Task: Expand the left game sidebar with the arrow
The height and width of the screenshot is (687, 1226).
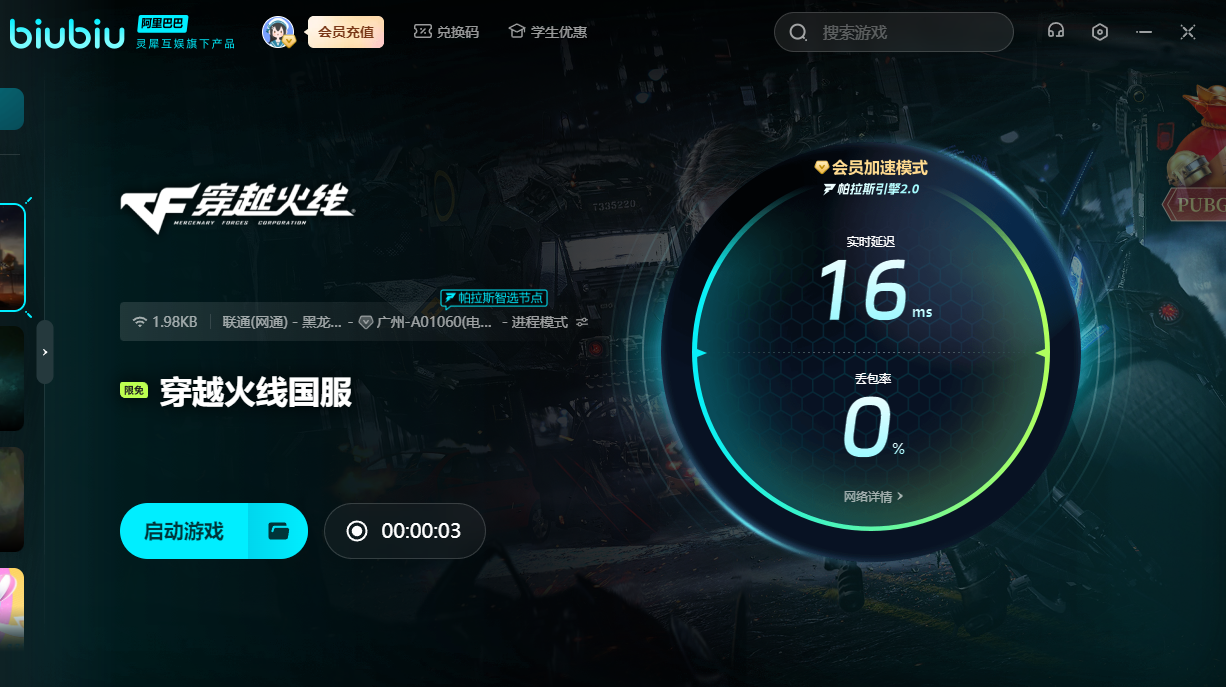Action: point(45,352)
